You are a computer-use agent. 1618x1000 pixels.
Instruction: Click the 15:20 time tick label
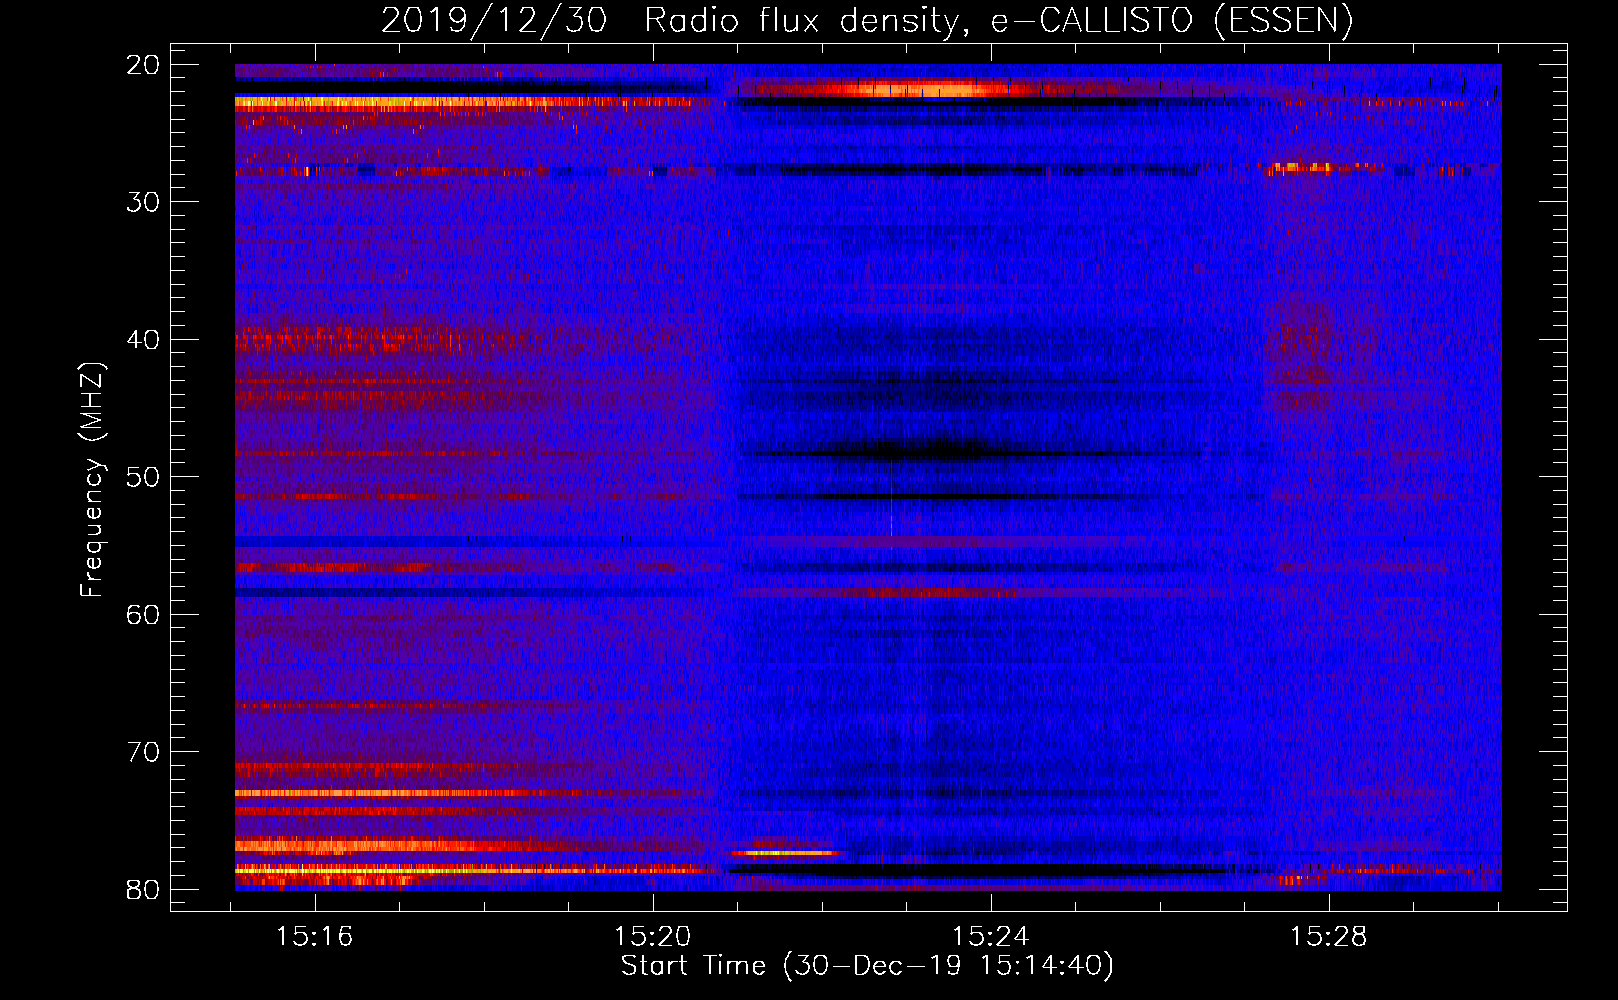tap(653, 937)
